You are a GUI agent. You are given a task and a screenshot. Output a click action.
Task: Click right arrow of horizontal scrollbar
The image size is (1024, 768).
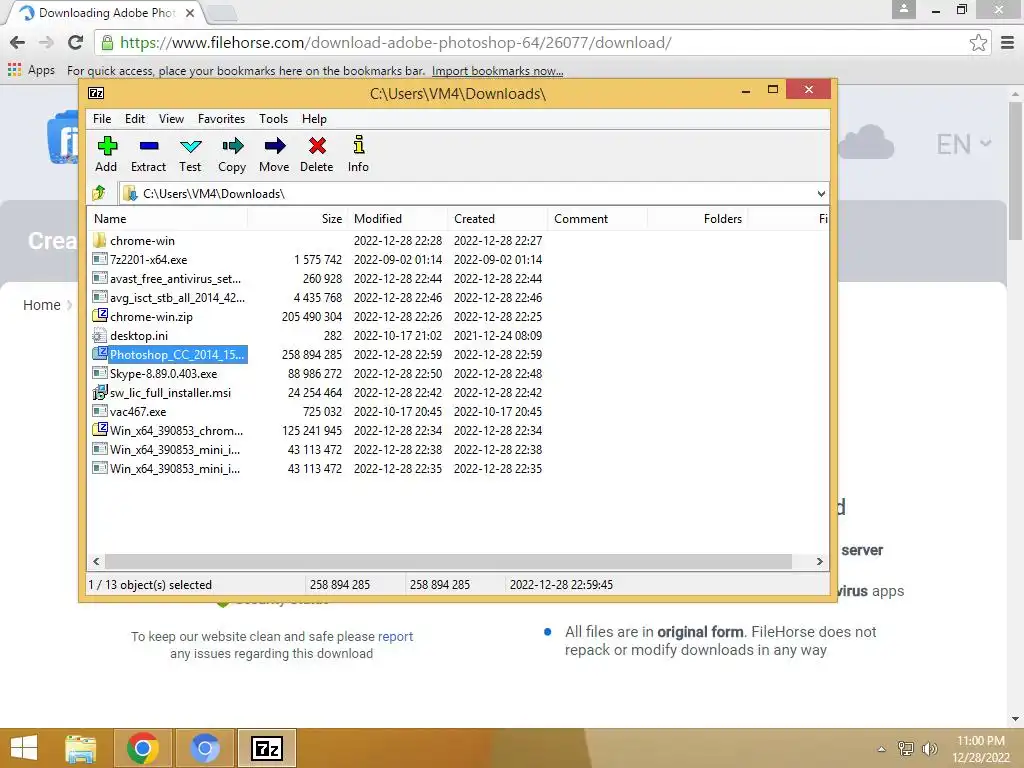tap(820, 562)
